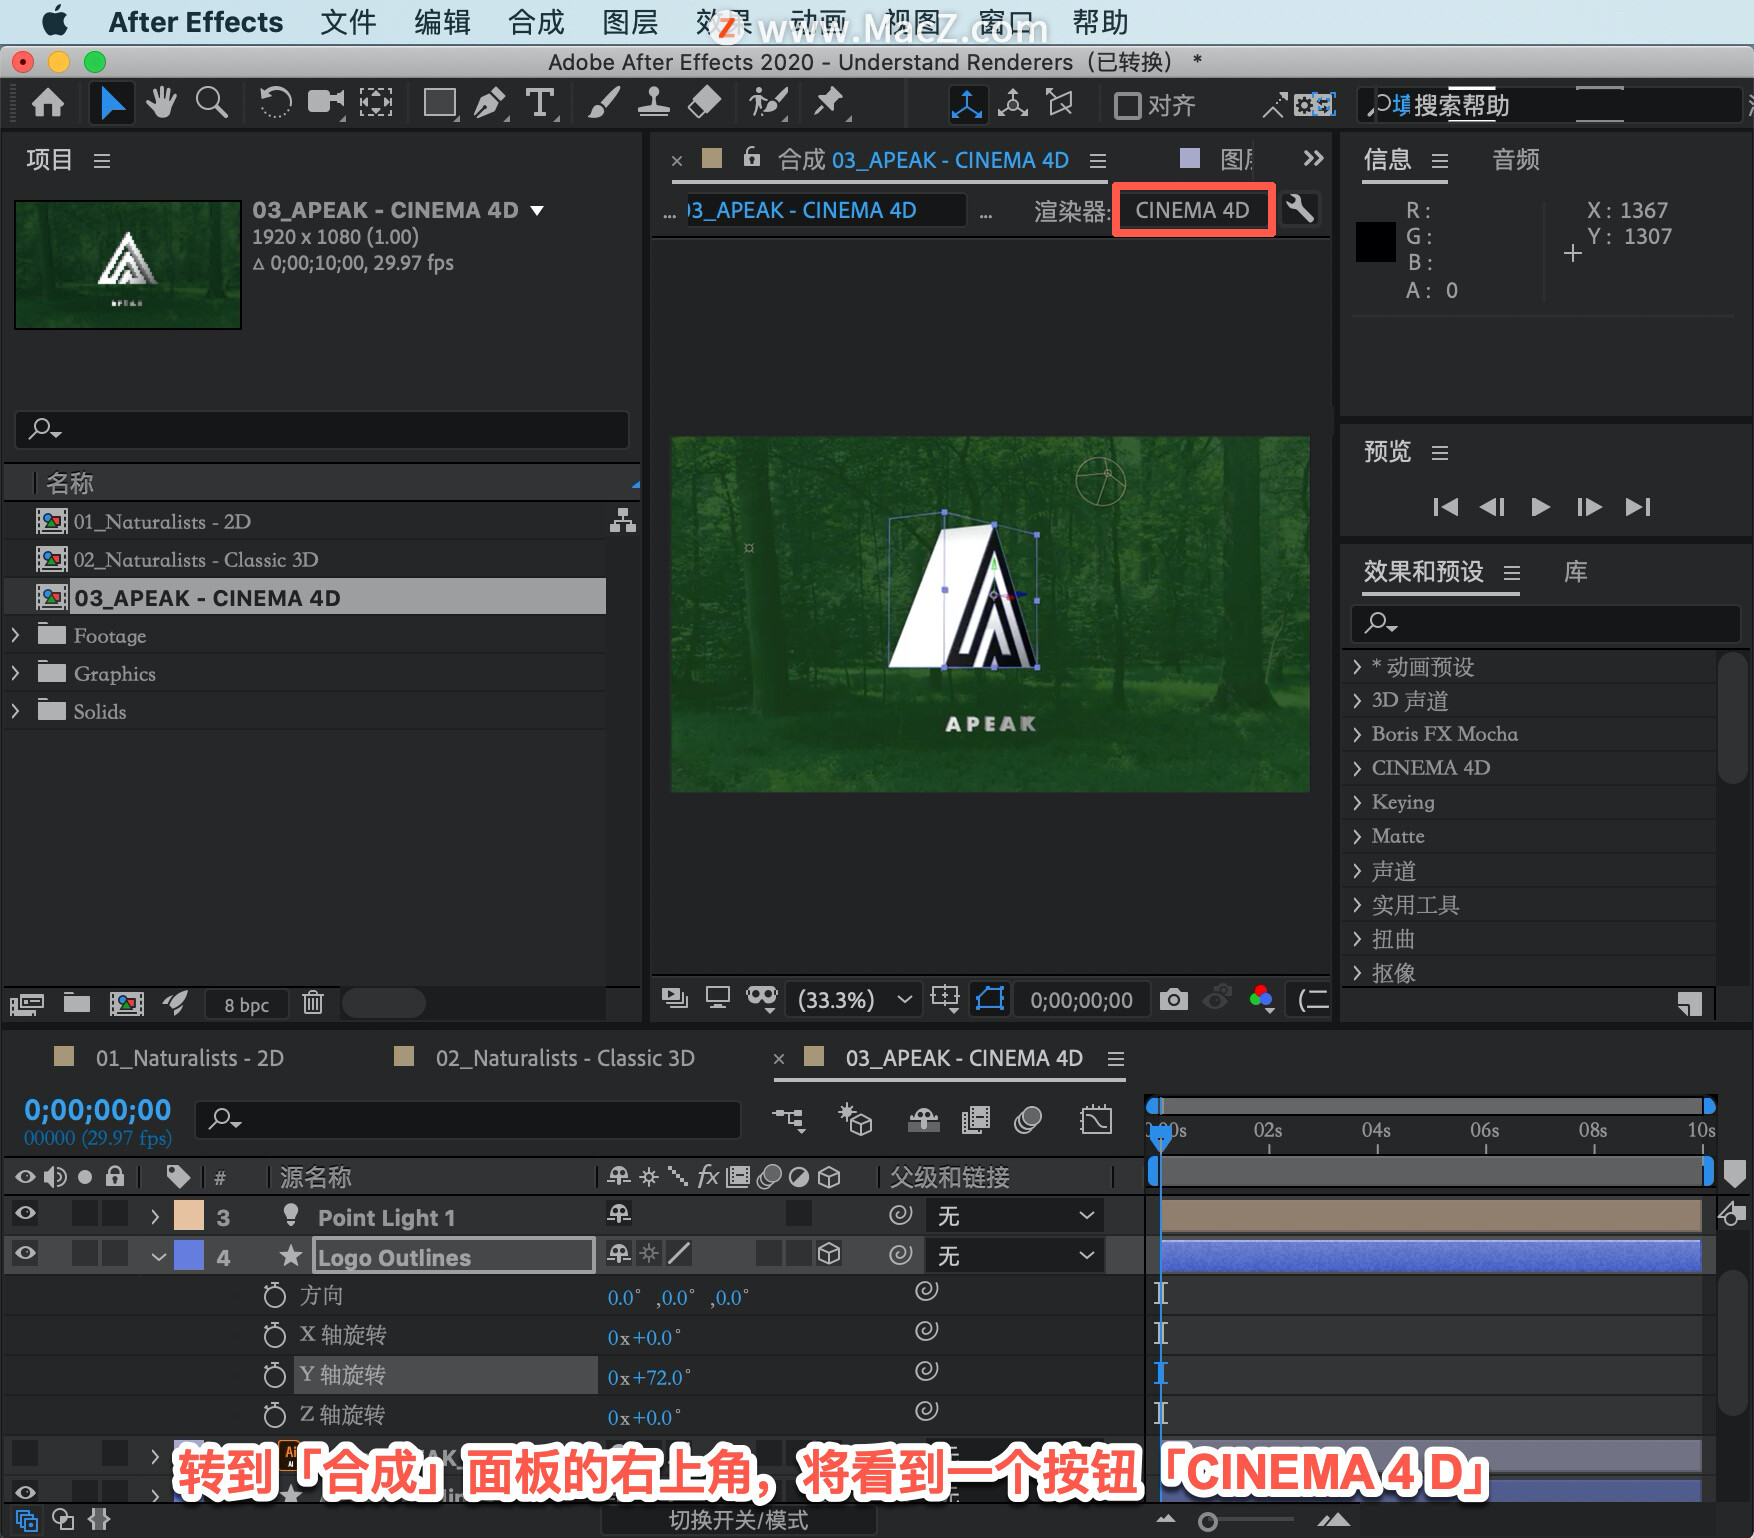Choose the Pen tool

[489, 103]
